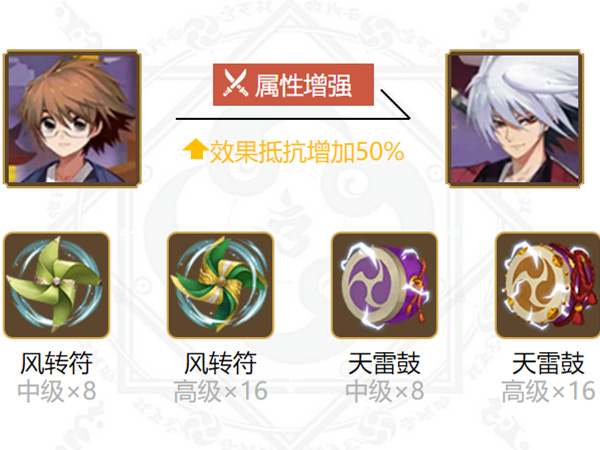Viewport: 600px width, 450px height.
Task: Click the first 风转符 label
Action: (56, 363)
